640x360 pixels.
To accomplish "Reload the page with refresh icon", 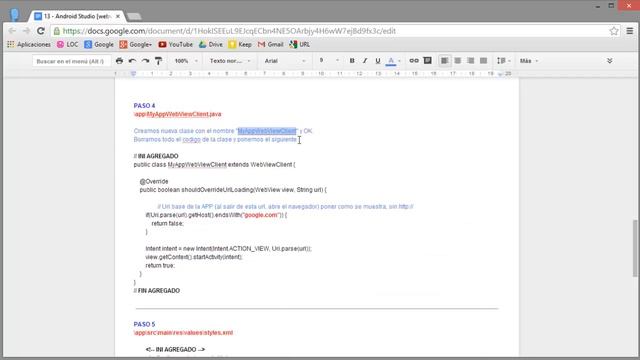I will (40, 31).
